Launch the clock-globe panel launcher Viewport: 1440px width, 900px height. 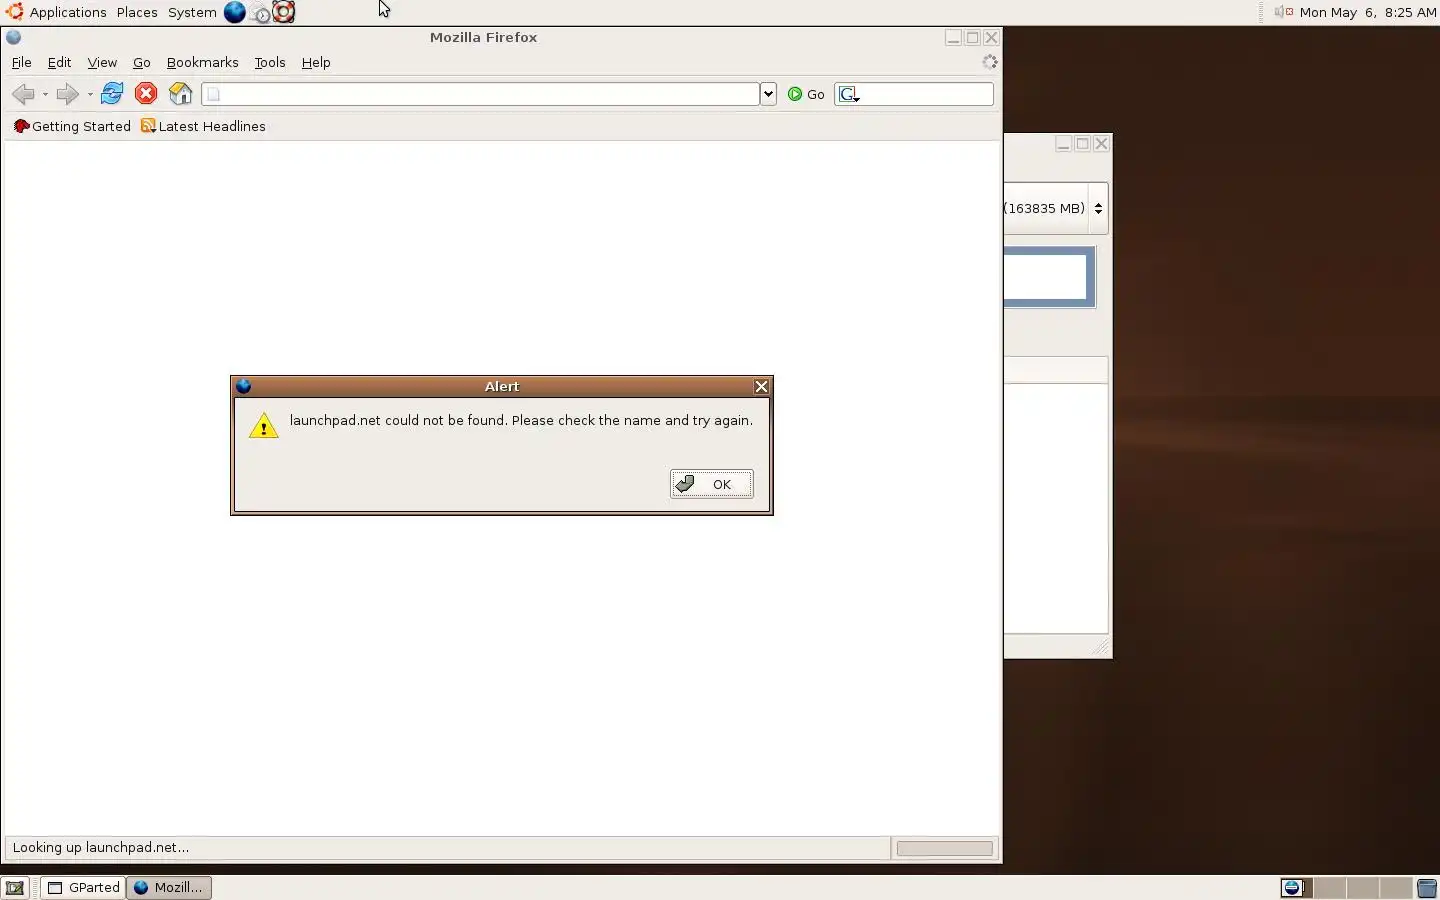click(x=259, y=12)
